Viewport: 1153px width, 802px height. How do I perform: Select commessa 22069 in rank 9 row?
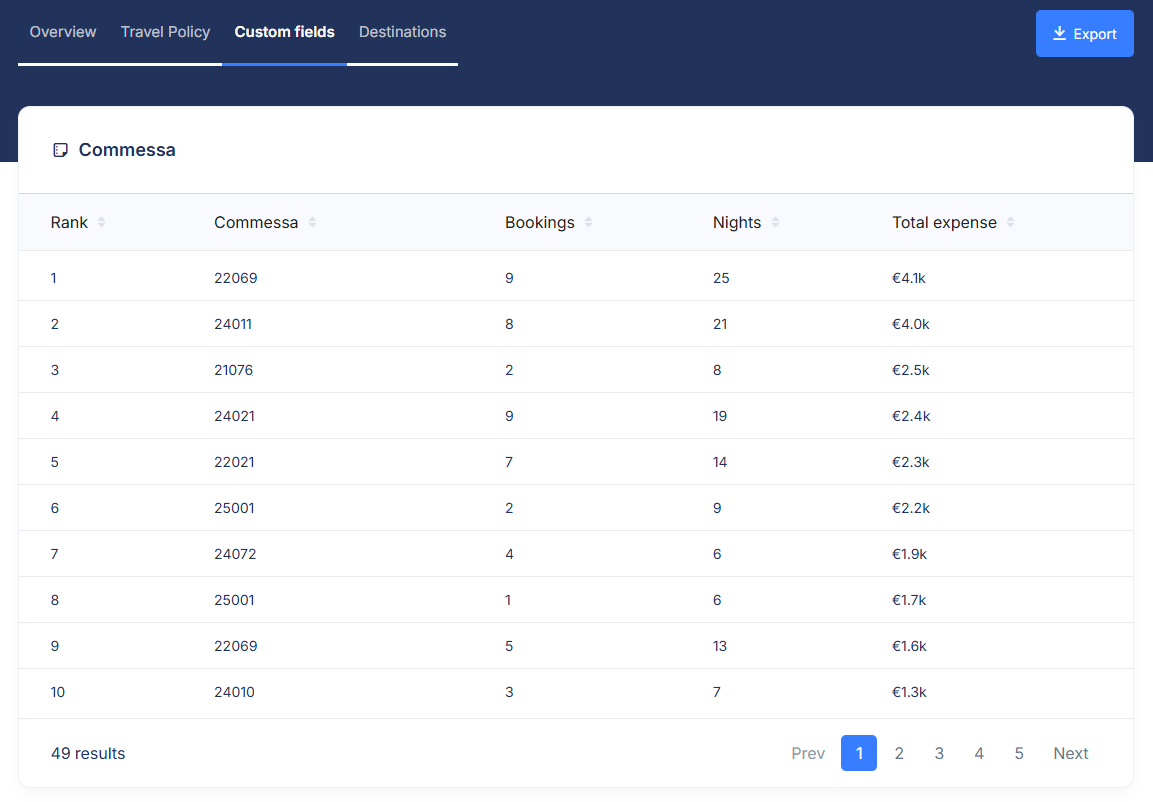coord(236,646)
